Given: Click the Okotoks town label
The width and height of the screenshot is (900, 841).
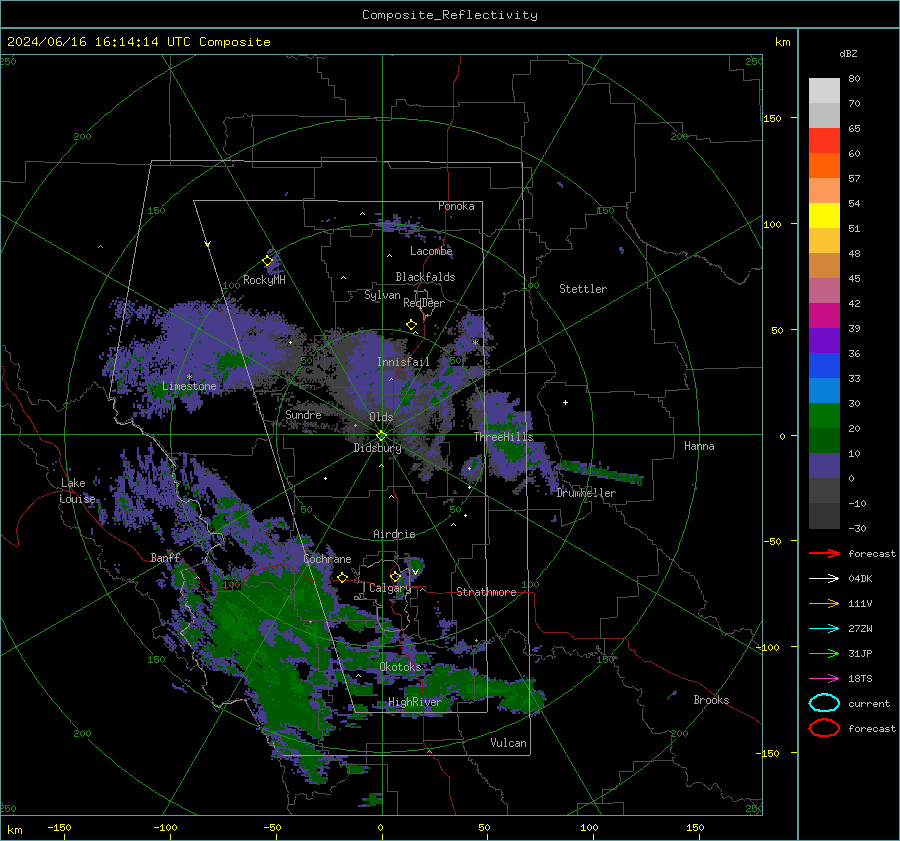Looking at the screenshot, I should click(400, 667).
